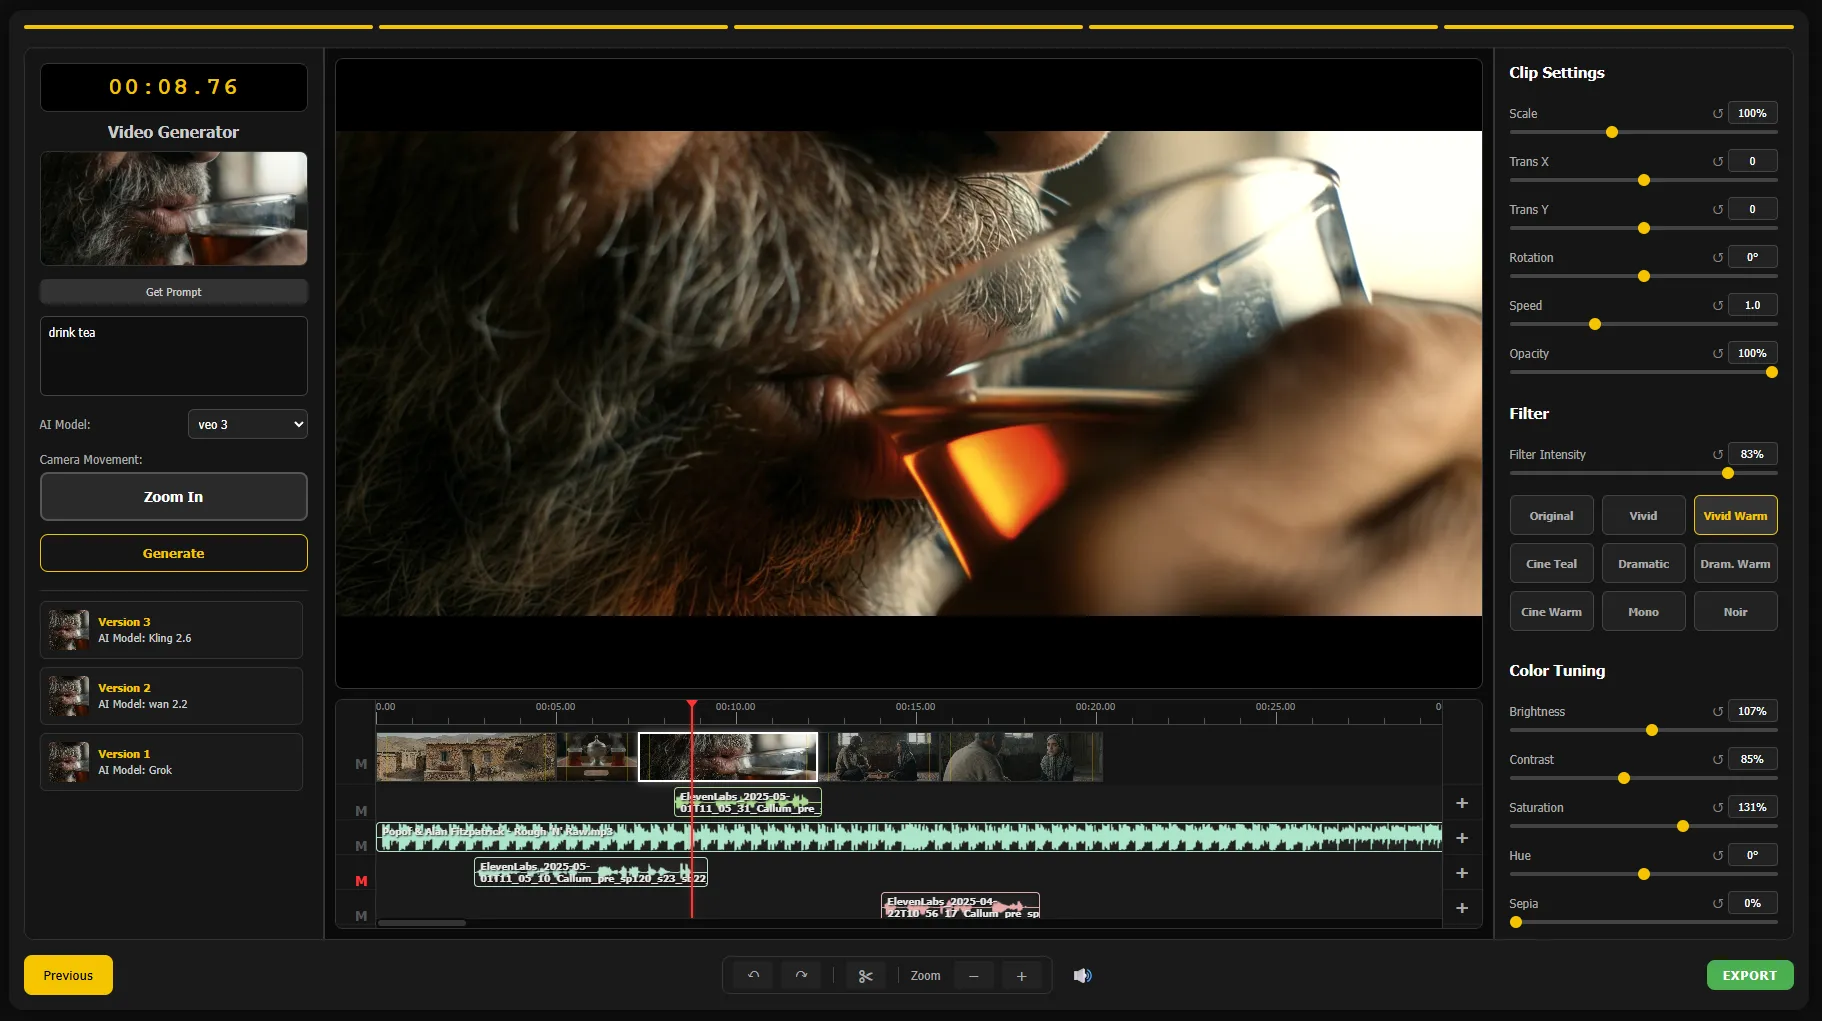Click the Scale percentage value field

point(1752,113)
